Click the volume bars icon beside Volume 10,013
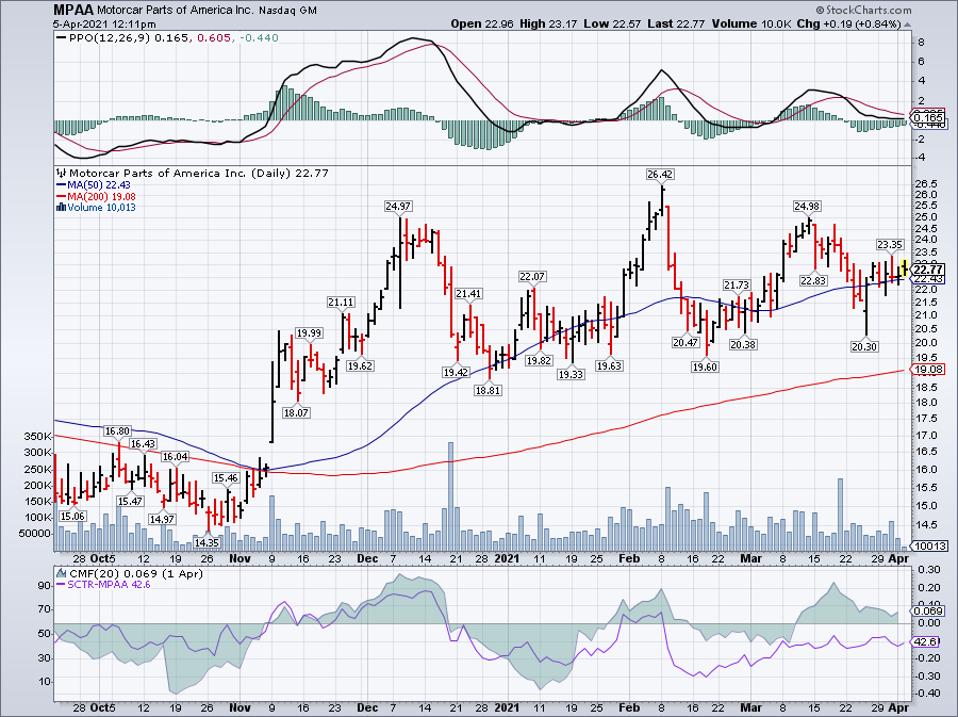 [60, 208]
